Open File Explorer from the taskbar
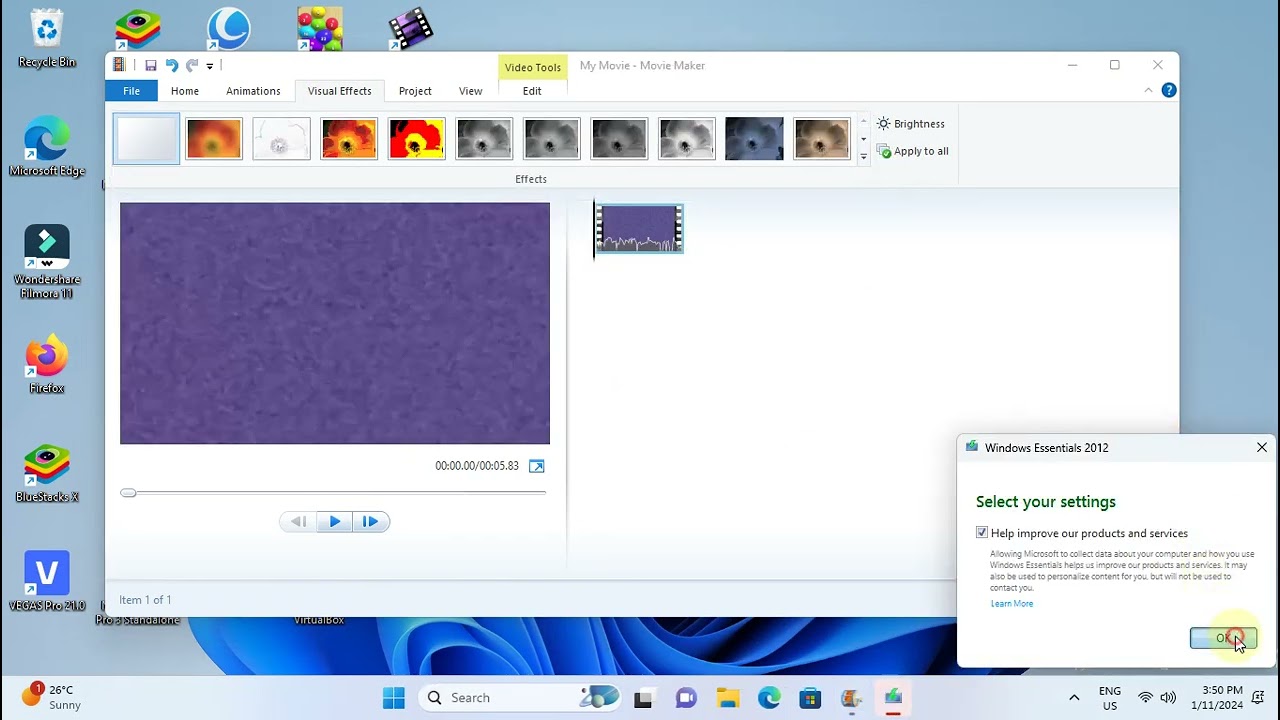 (x=727, y=698)
